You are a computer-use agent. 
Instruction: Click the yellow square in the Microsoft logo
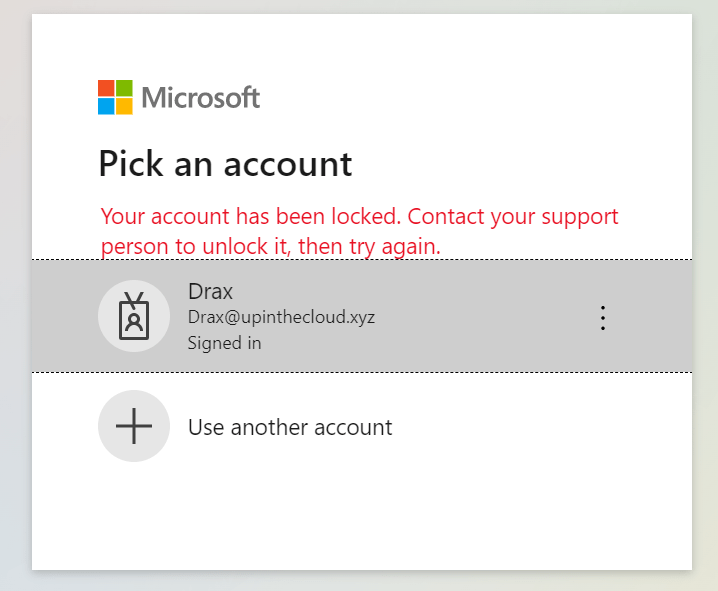(x=124, y=106)
